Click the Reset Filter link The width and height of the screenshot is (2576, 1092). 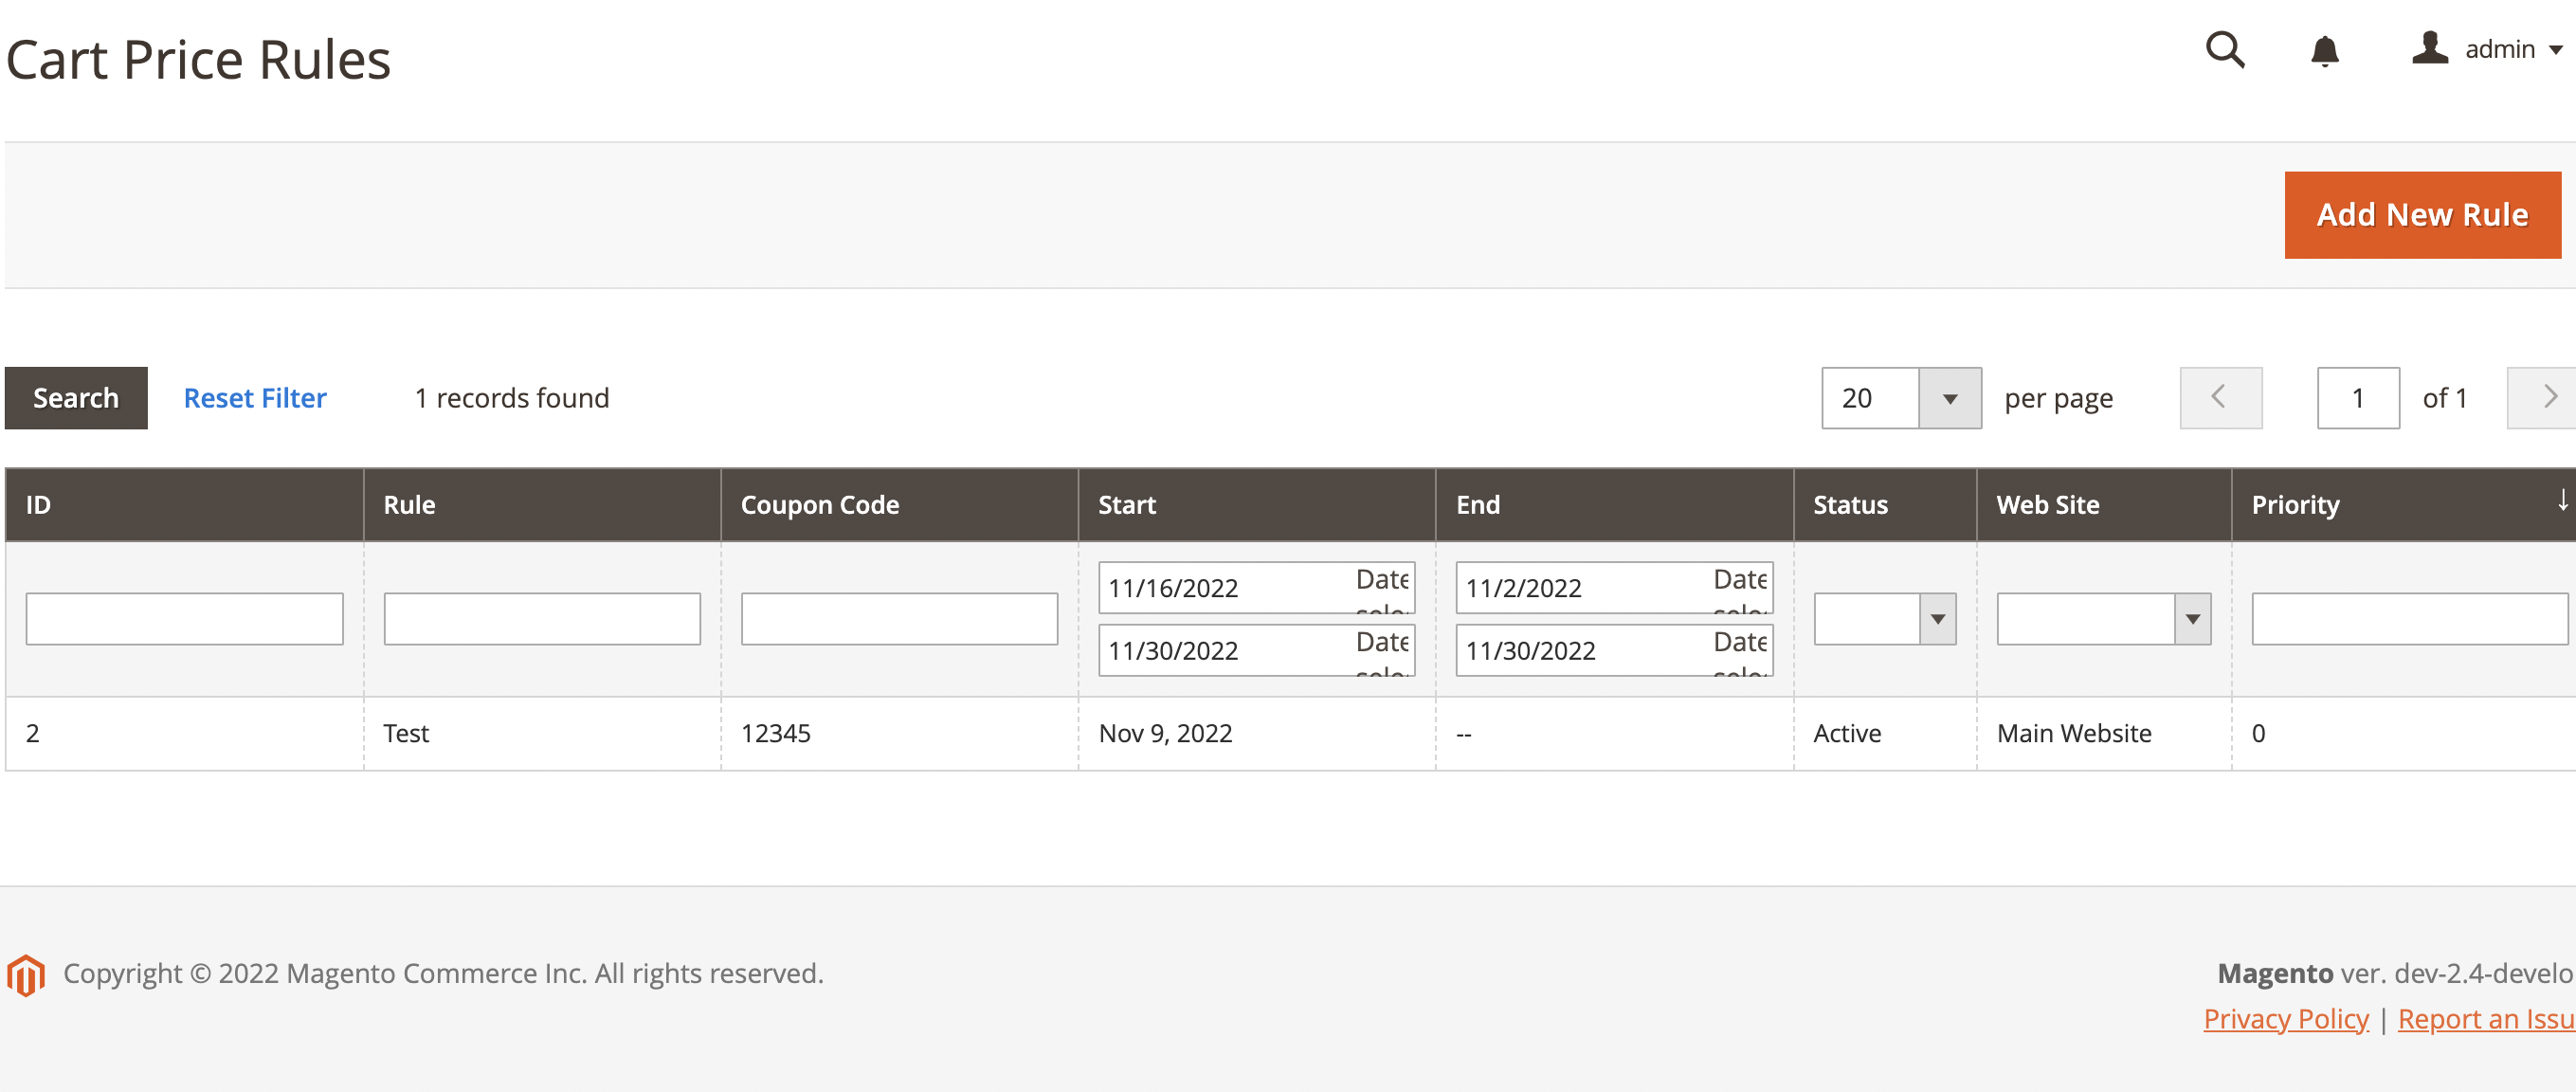click(x=254, y=397)
